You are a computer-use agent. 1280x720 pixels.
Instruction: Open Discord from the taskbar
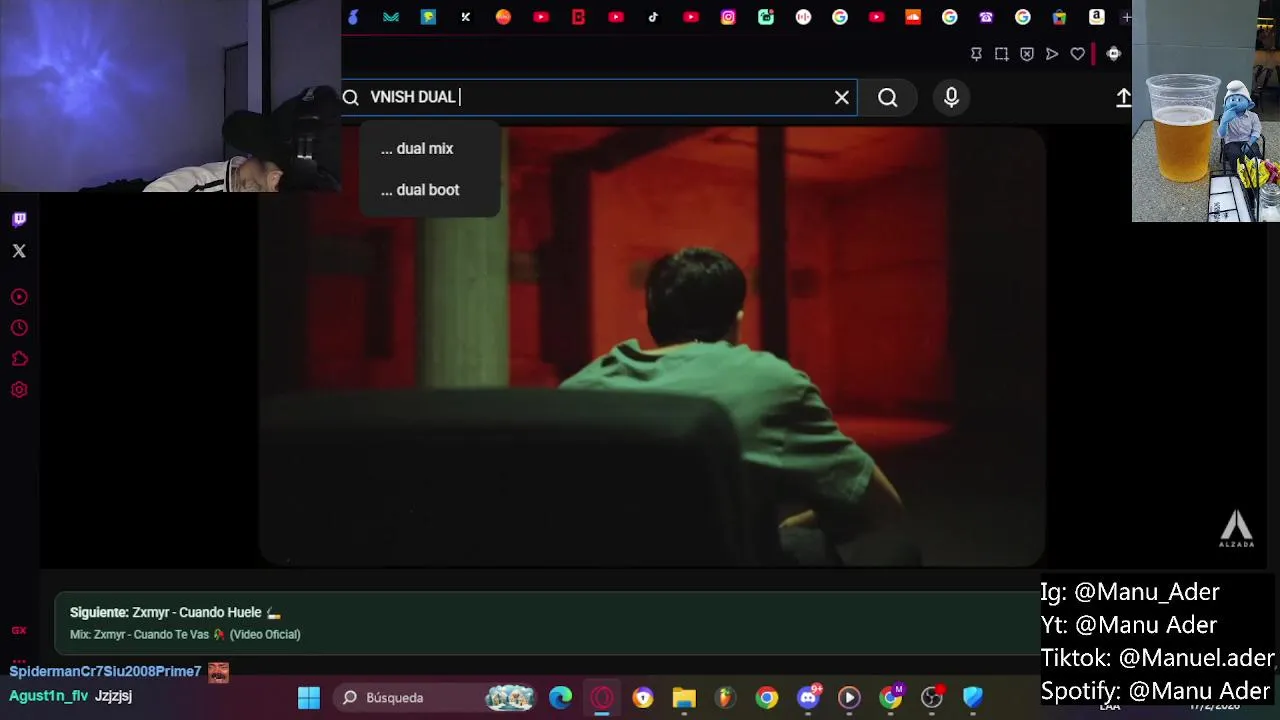[808, 697]
